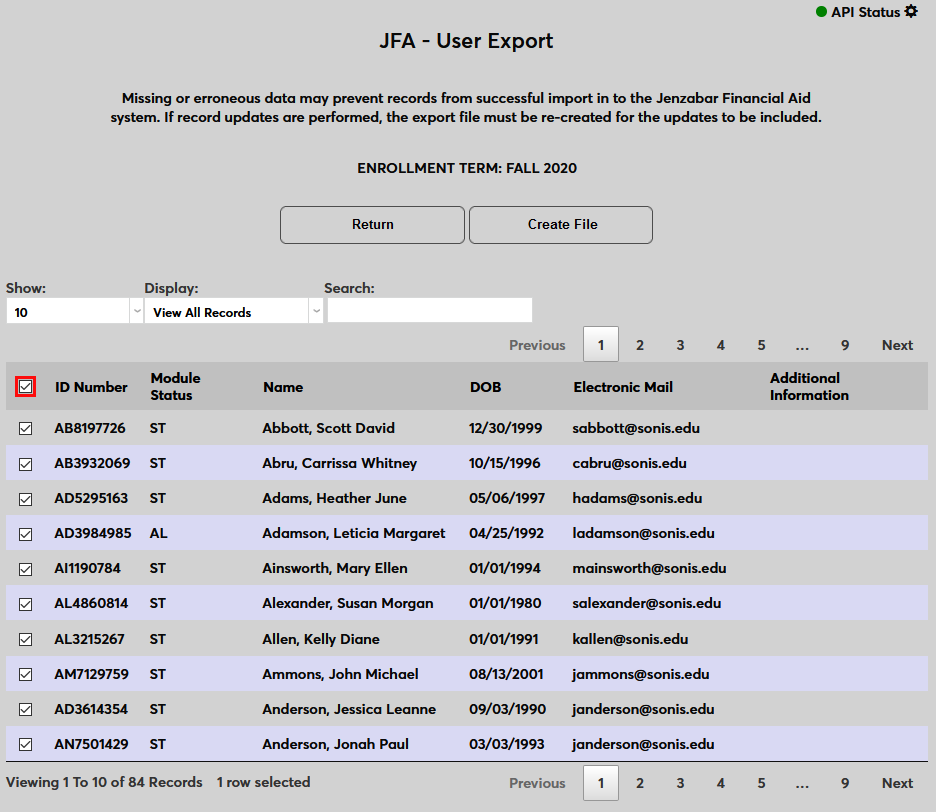Sort by Electronic Mail column header
Viewport: 936px width, 812px height.
pos(623,387)
